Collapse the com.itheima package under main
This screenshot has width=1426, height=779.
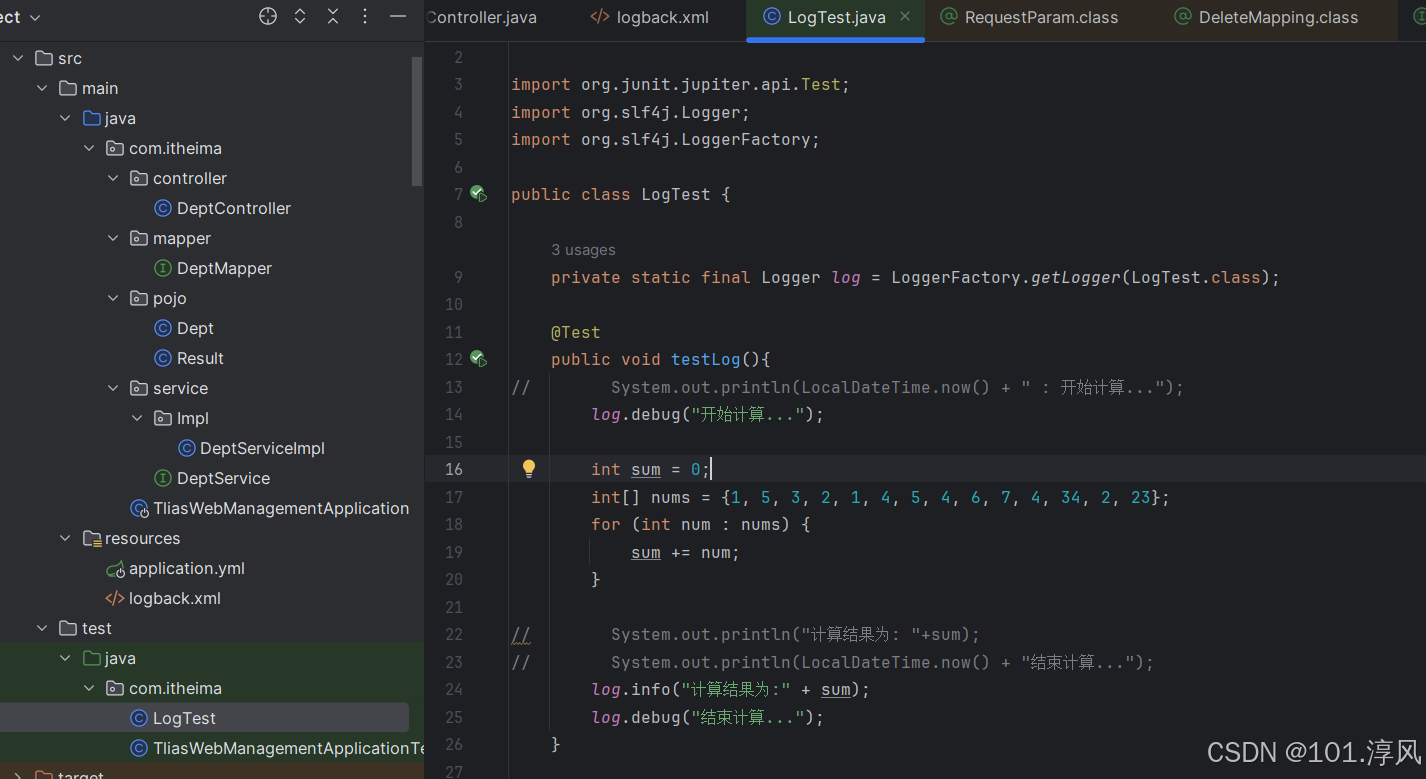90,148
